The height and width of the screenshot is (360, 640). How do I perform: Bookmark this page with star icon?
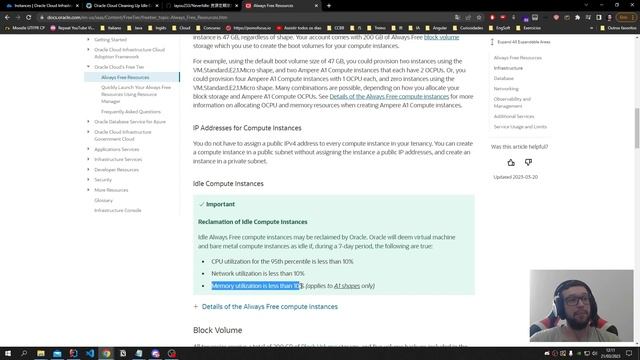[x=479, y=18]
